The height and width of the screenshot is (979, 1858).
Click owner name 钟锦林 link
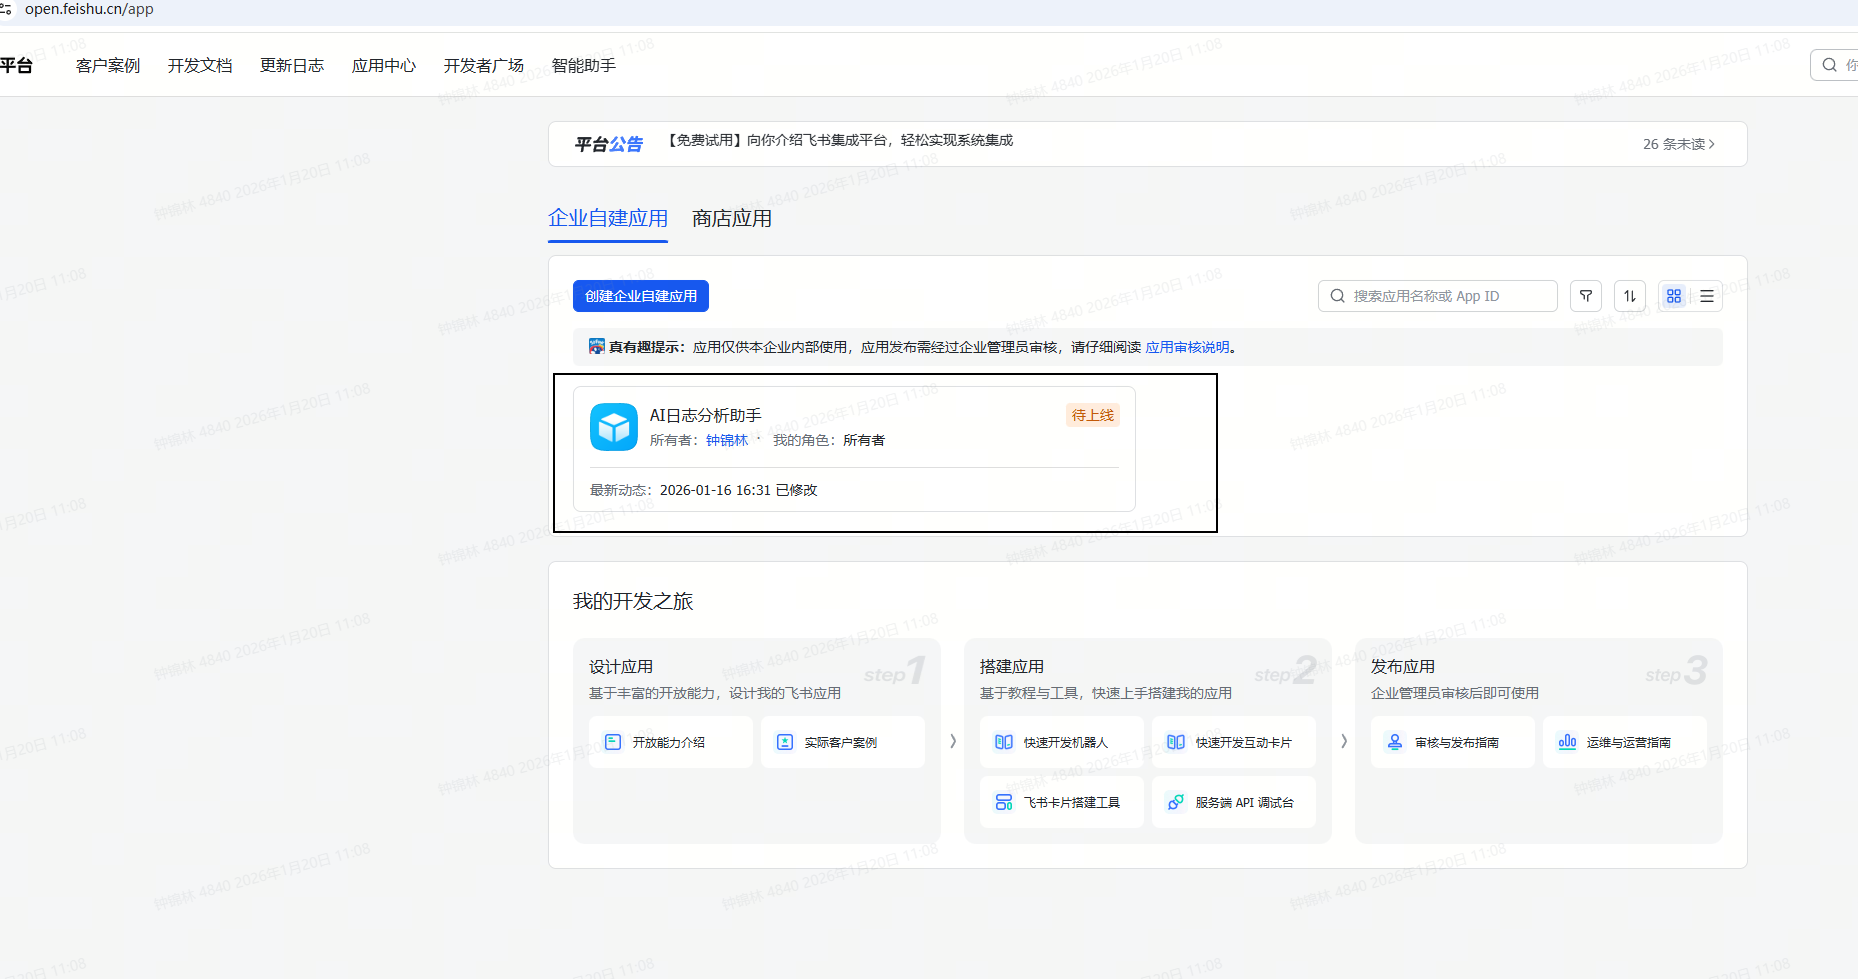click(727, 440)
